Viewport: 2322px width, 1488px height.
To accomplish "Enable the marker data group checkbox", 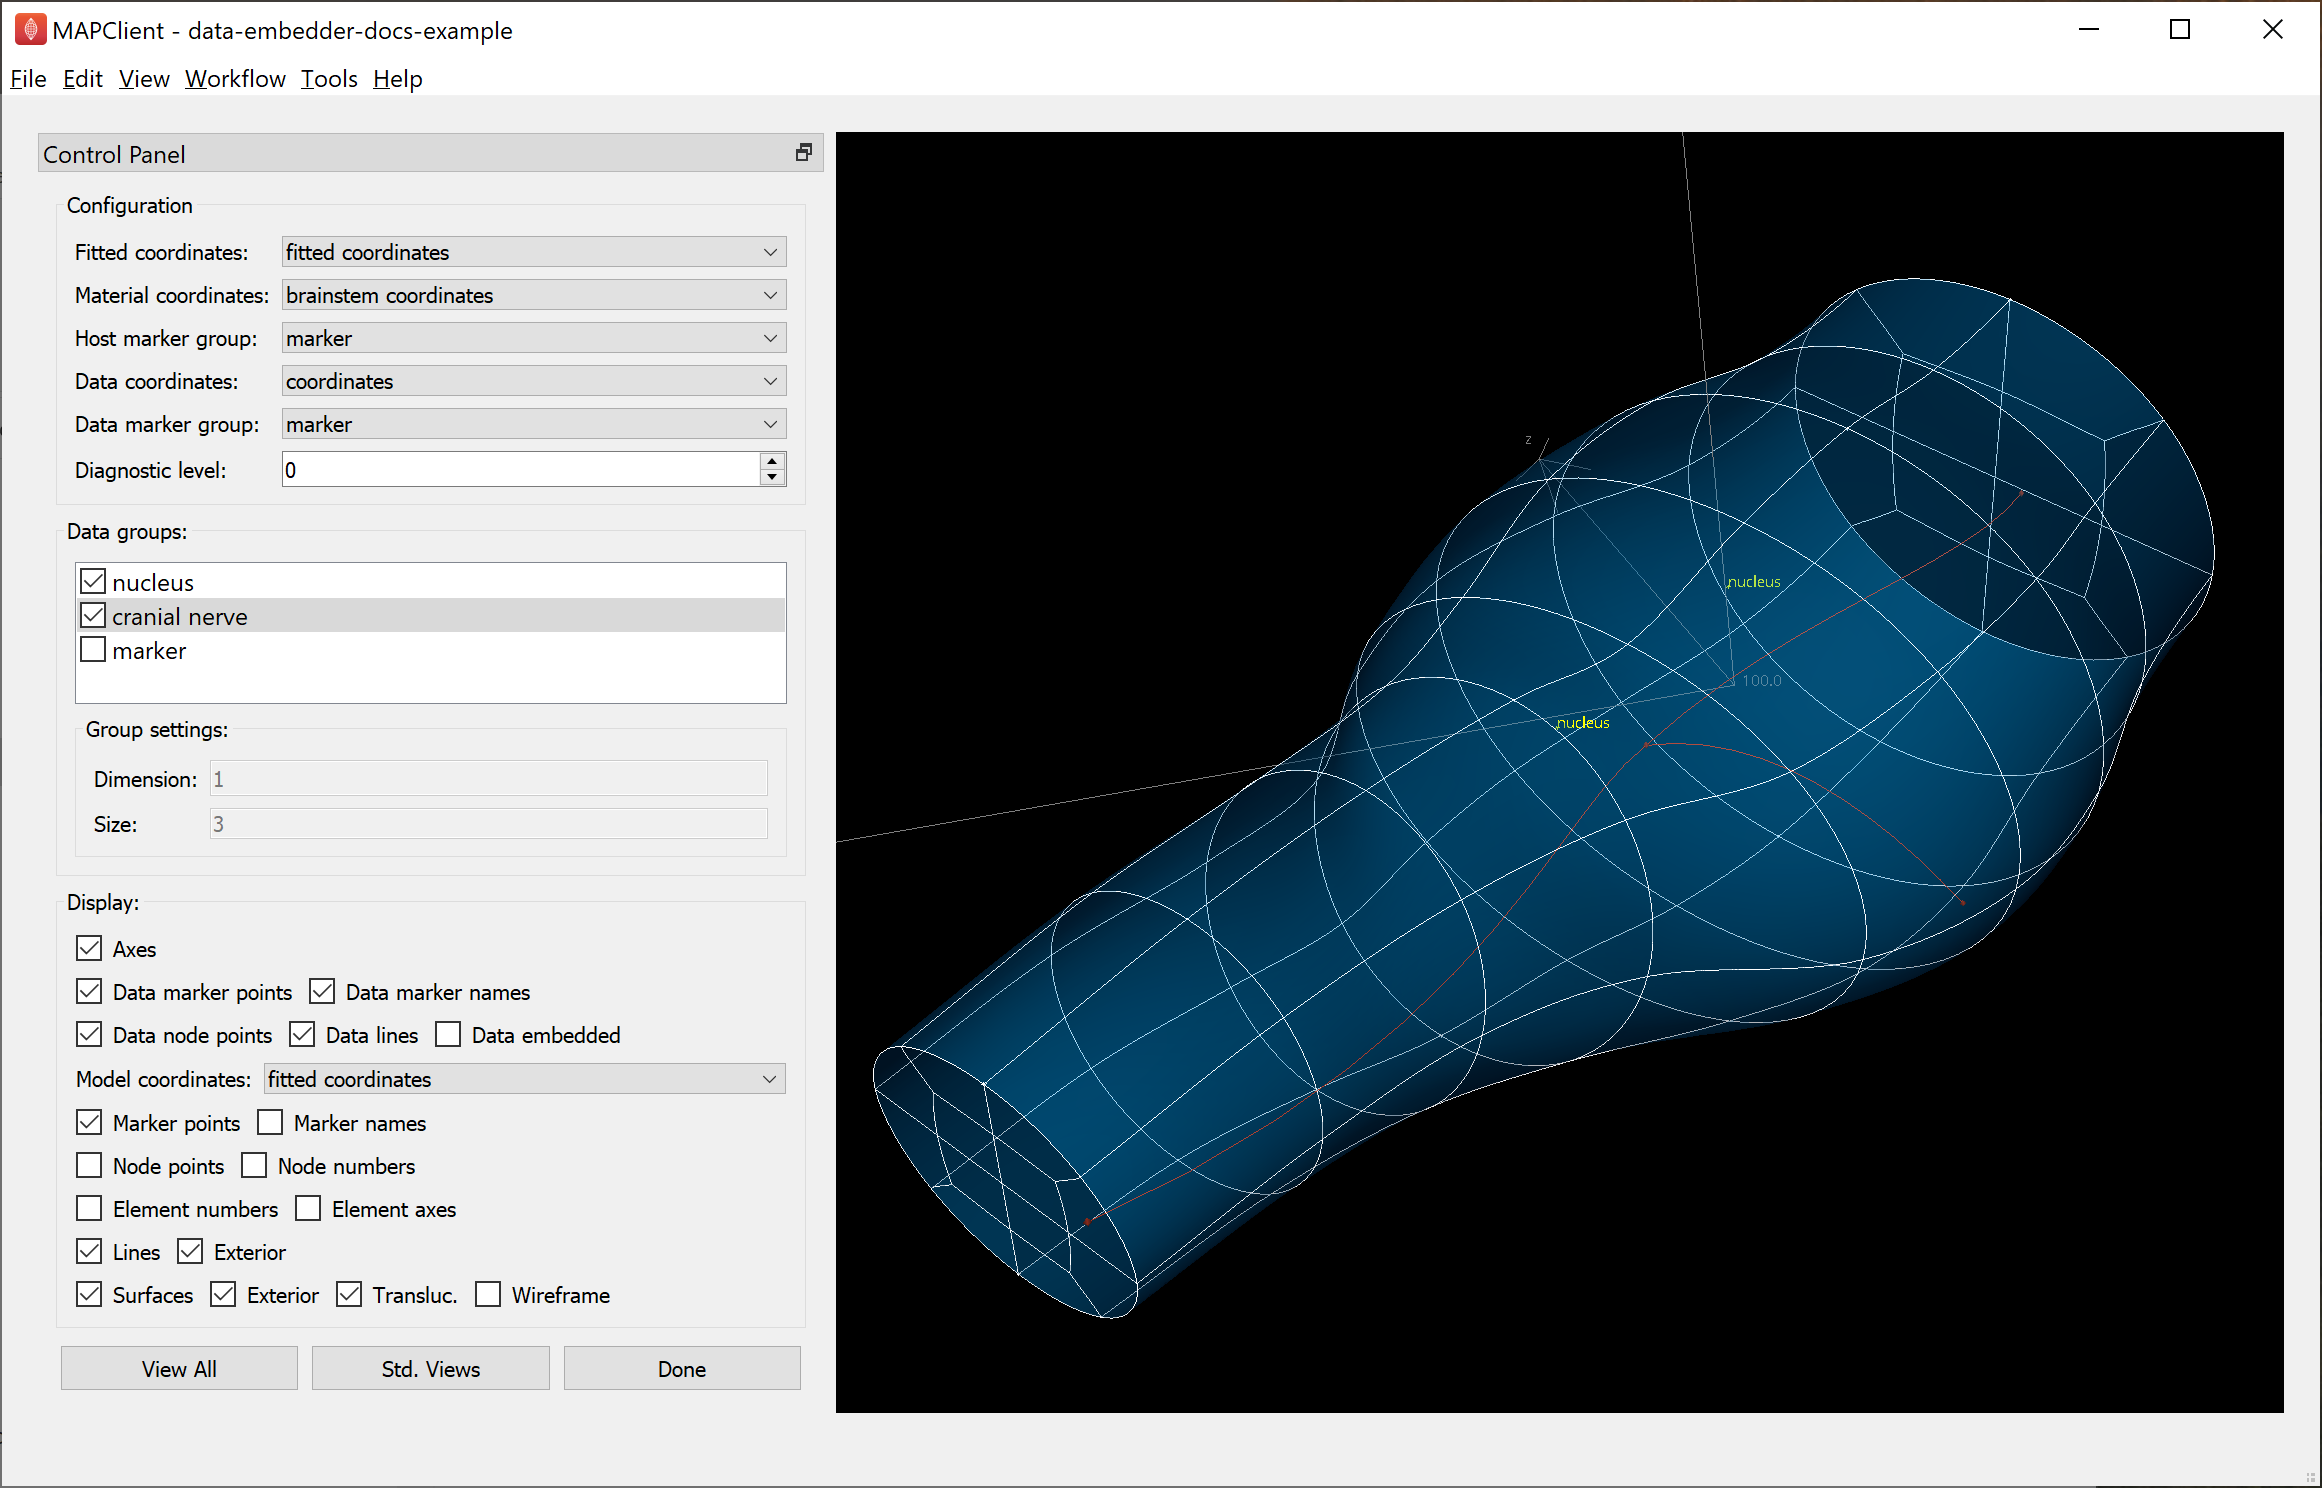I will [93, 650].
